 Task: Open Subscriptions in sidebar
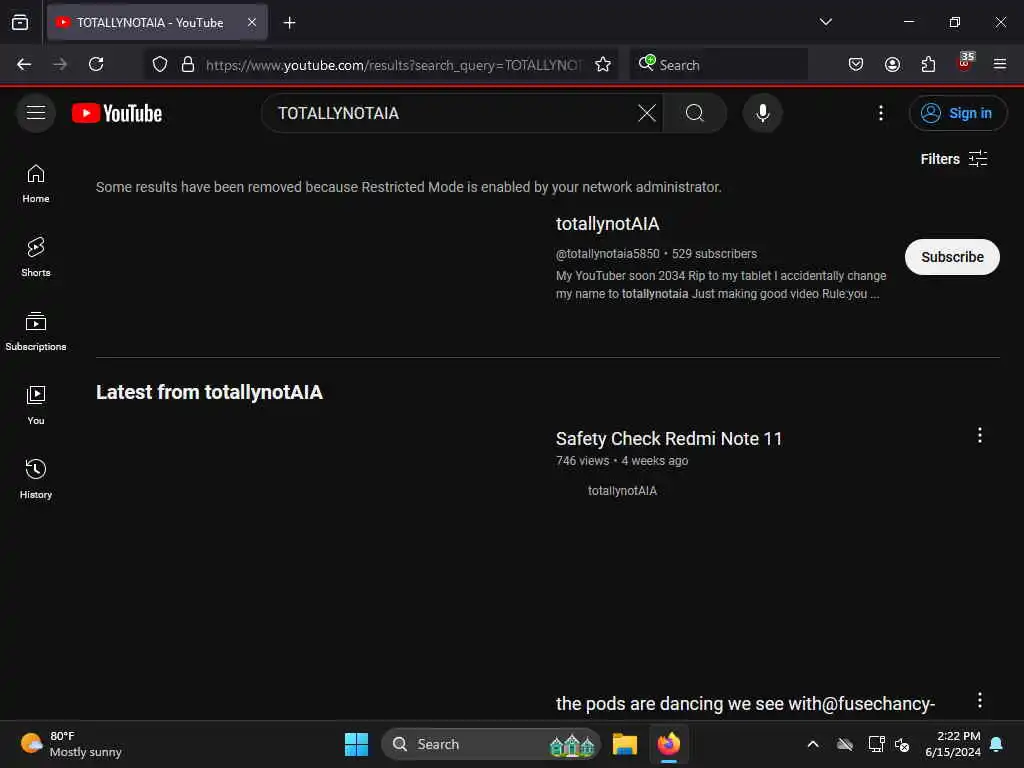36,332
